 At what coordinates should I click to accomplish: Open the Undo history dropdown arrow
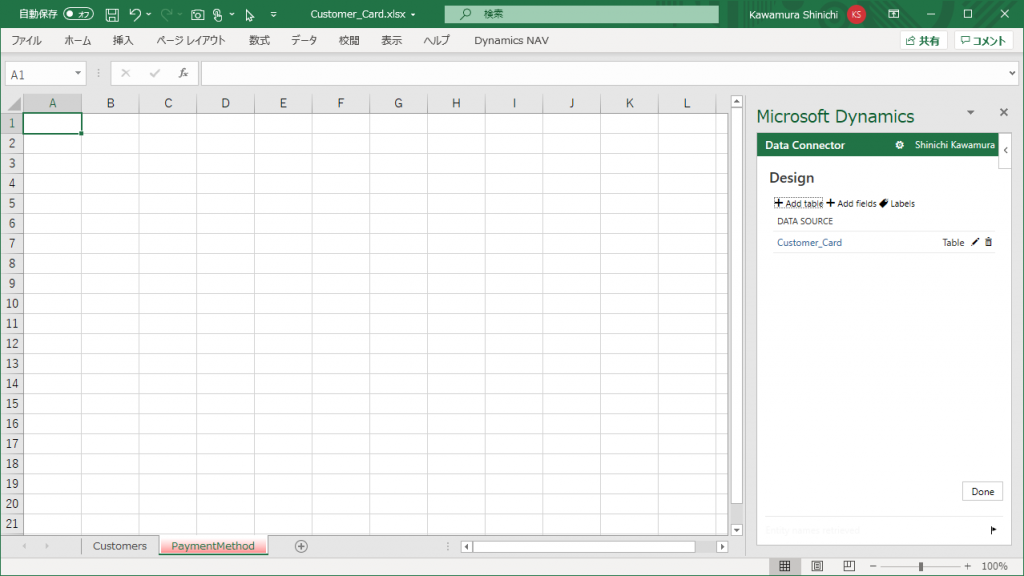click(x=149, y=14)
